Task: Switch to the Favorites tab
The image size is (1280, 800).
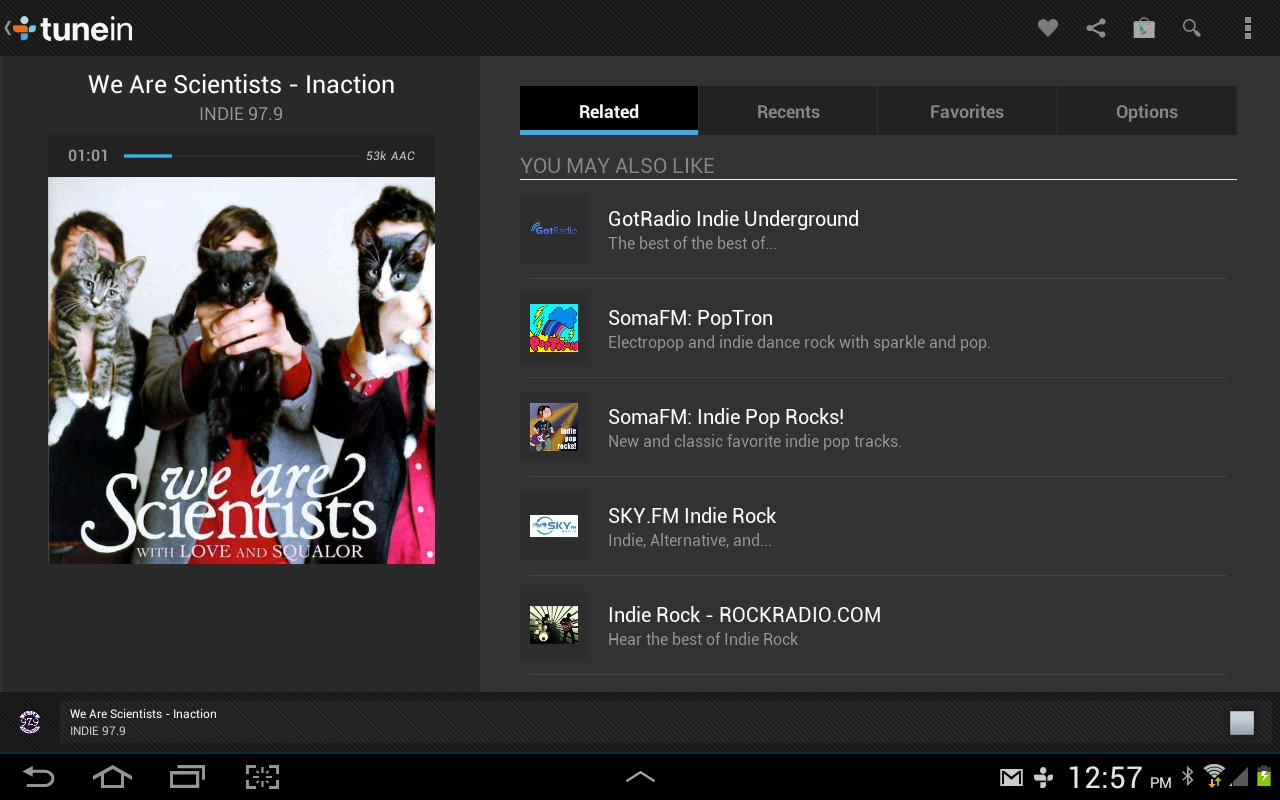Action: 967,111
